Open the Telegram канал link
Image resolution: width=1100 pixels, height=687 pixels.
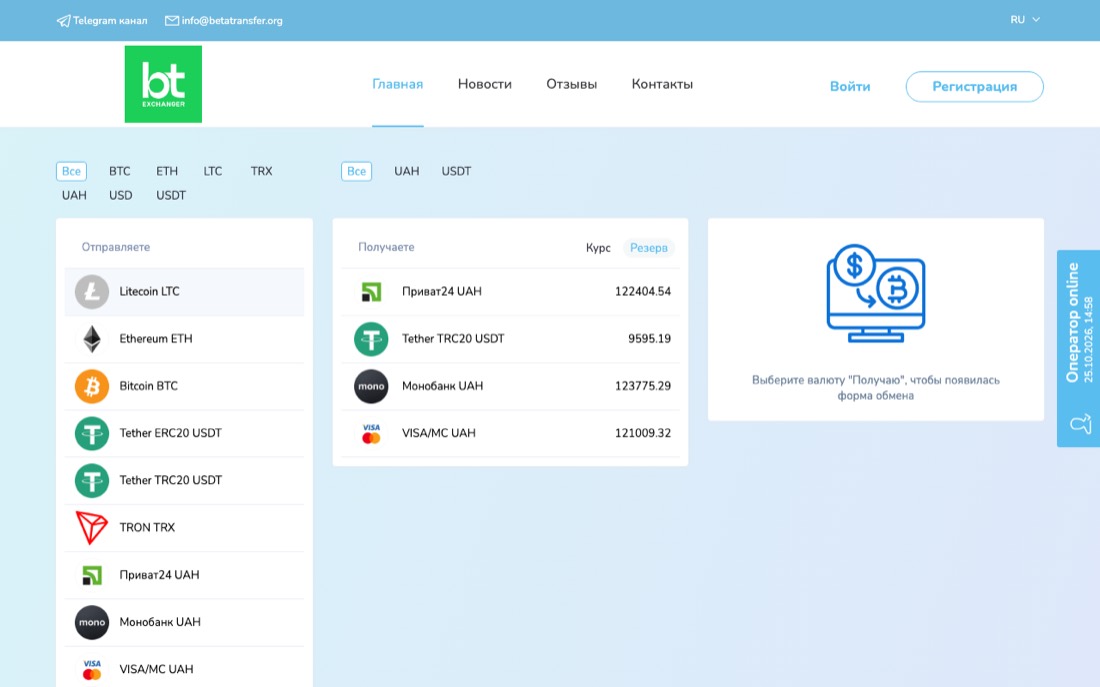[x=102, y=20]
